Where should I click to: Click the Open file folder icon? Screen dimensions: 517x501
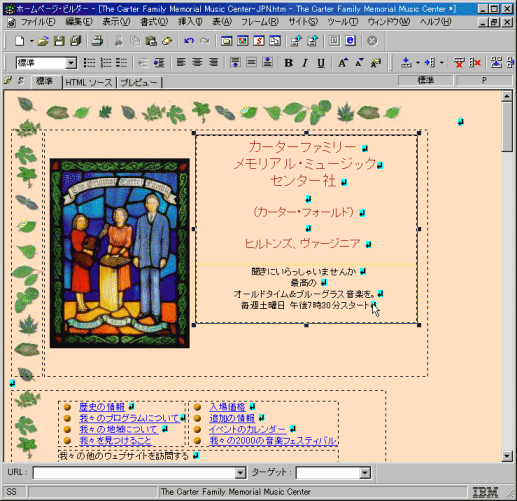(x=43, y=41)
